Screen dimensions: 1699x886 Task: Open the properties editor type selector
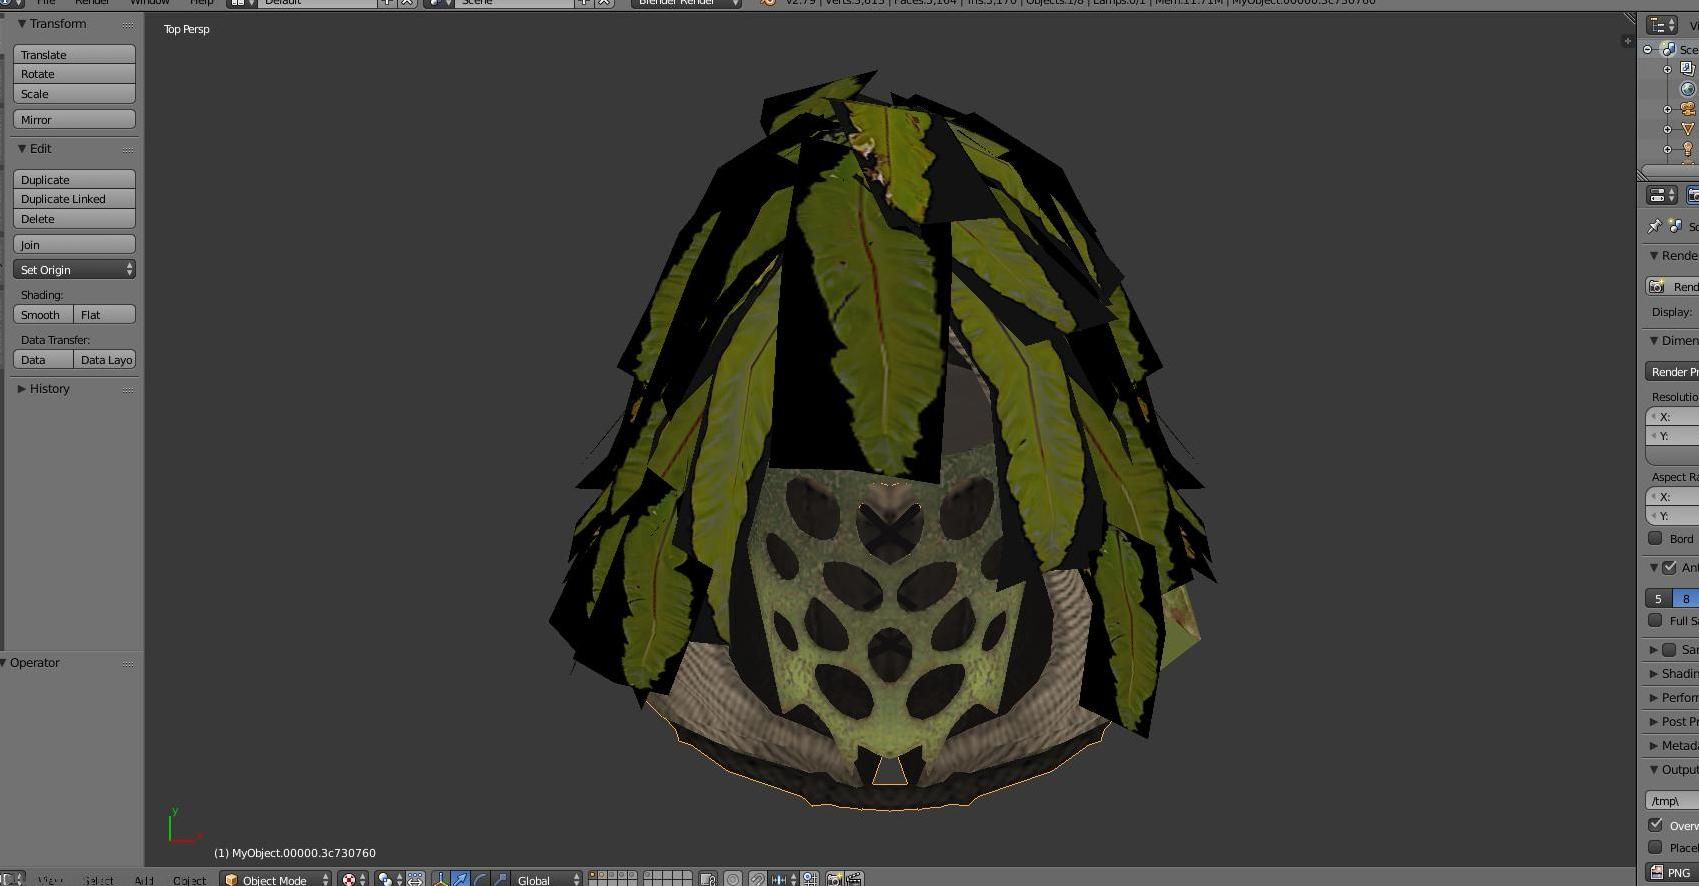[x=1662, y=195]
